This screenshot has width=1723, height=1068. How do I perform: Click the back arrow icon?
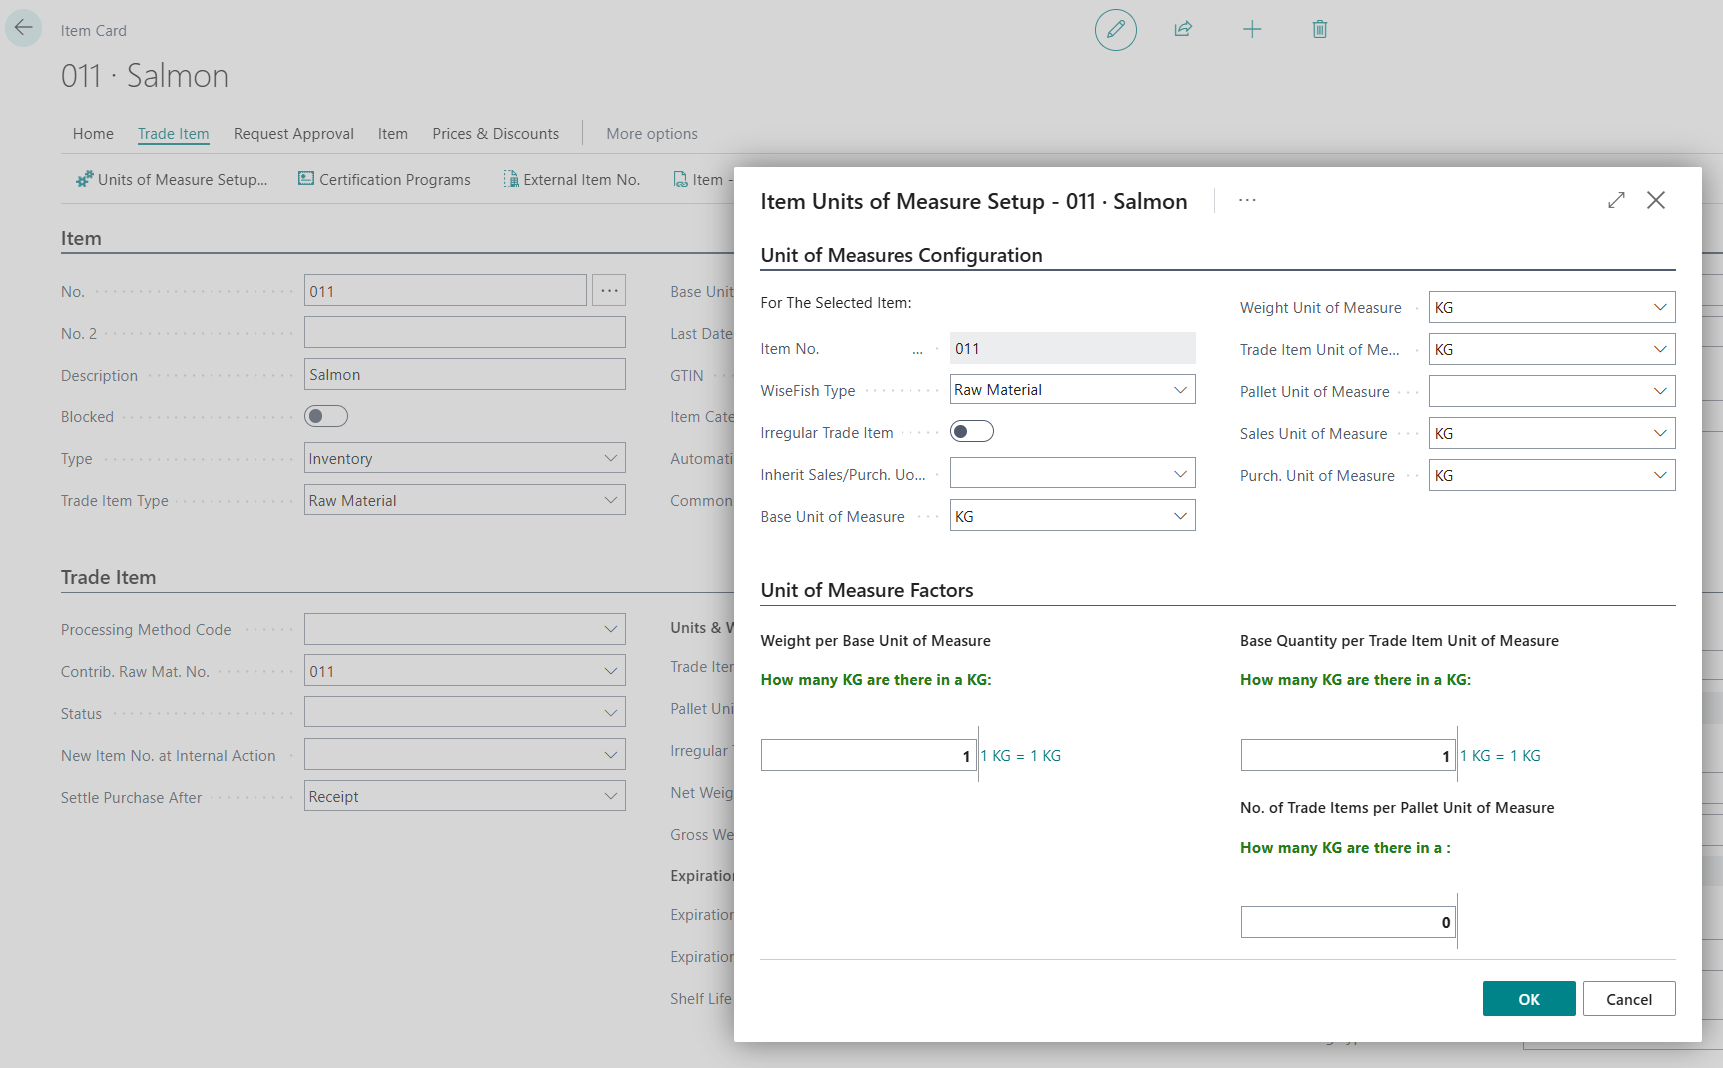(23, 28)
